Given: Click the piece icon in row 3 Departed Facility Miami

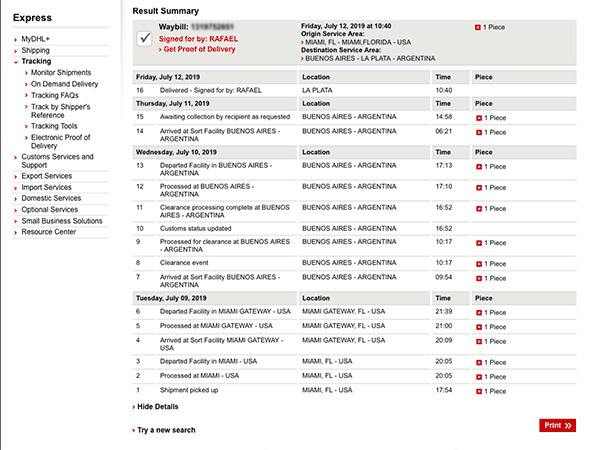Looking at the screenshot, I should [x=479, y=363].
